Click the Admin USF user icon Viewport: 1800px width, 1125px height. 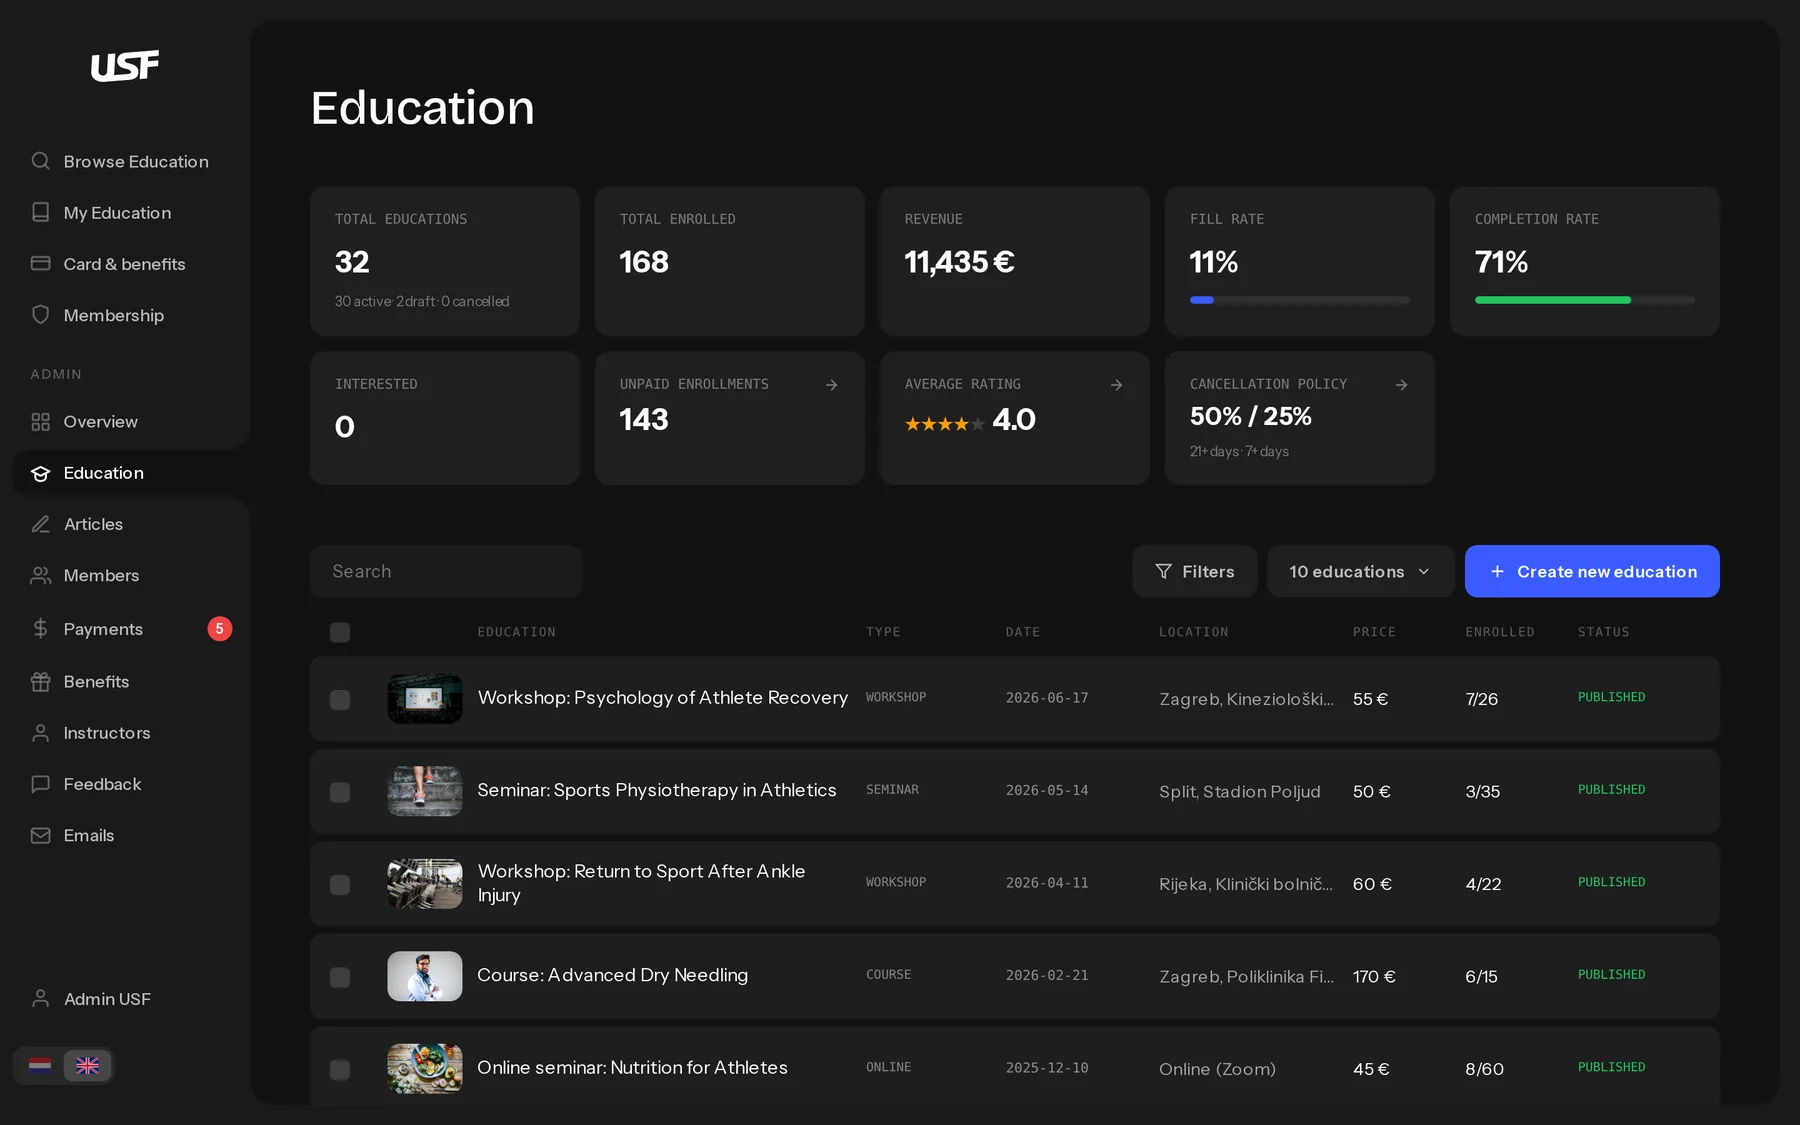(x=40, y=998)
